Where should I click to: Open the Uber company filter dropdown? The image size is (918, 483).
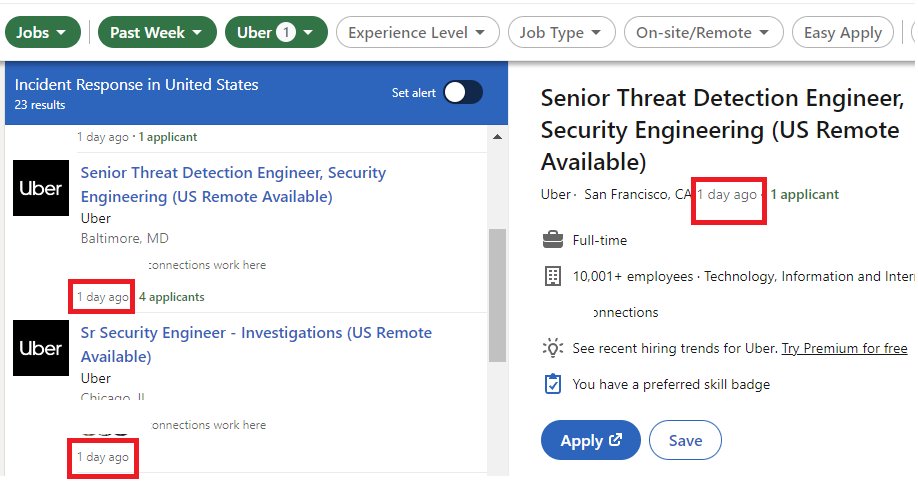(x=276, y=32)
